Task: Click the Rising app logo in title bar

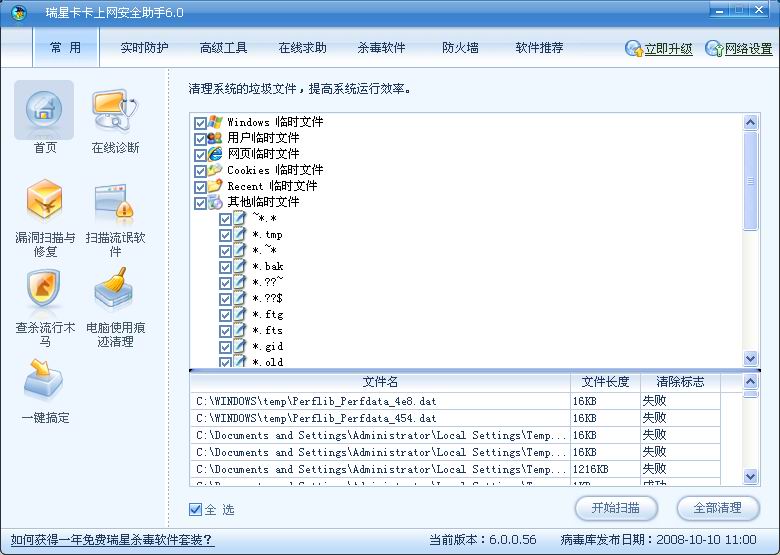Action: [18, 12]
